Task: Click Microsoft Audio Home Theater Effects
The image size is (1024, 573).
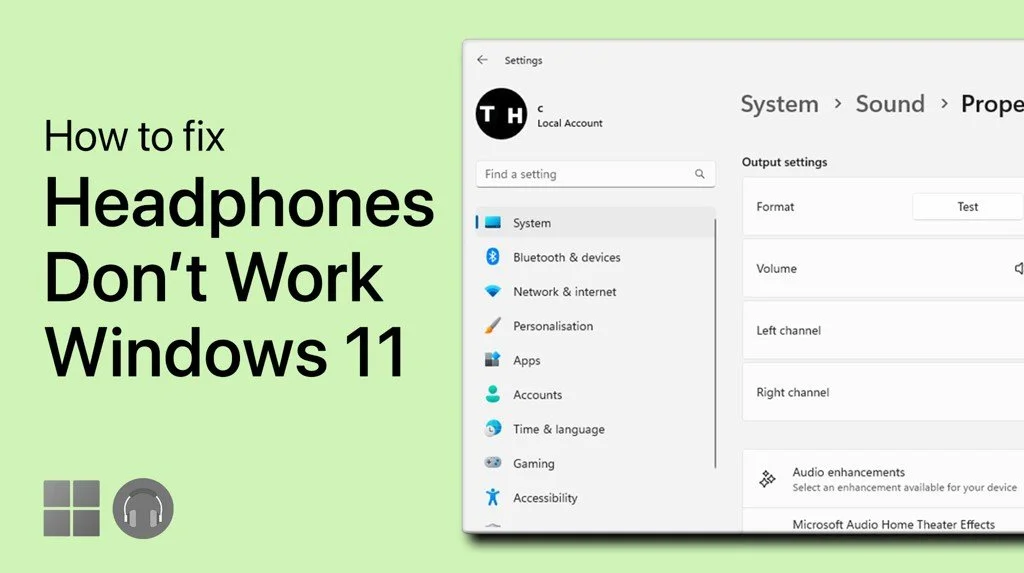Action: point(893,525)
